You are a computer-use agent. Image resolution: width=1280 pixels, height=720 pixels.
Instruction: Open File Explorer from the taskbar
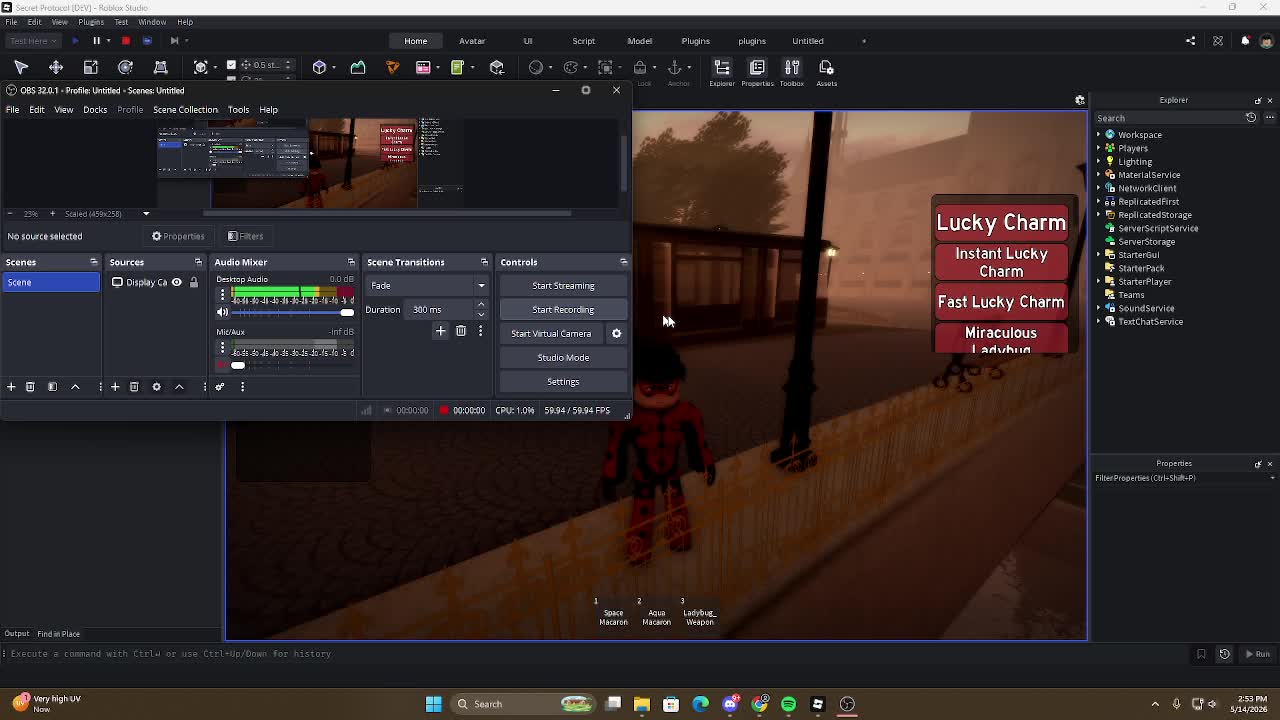(642, 704)
